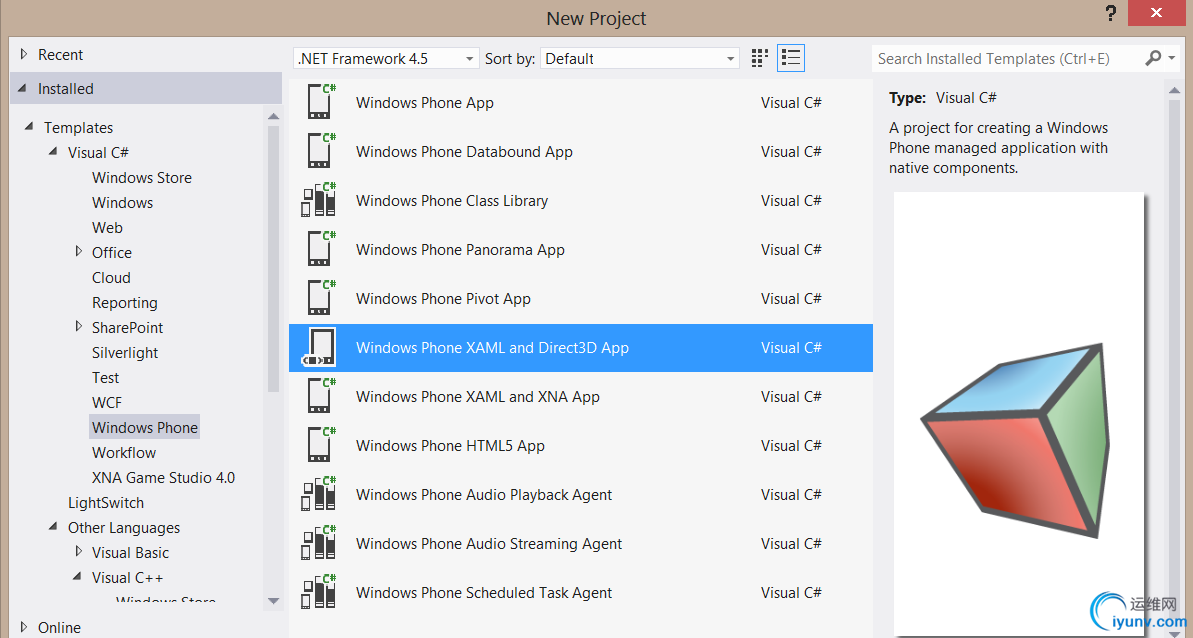Click the search magnifier icon
Viewport: 1193px width, 638px height.
(x=1154, y=58)
